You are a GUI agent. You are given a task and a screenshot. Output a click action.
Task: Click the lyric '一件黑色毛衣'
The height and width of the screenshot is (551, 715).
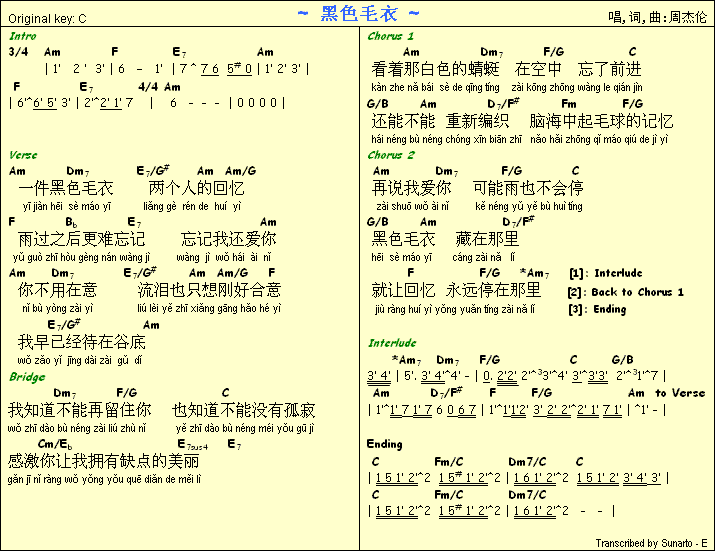tap(66, 188)
